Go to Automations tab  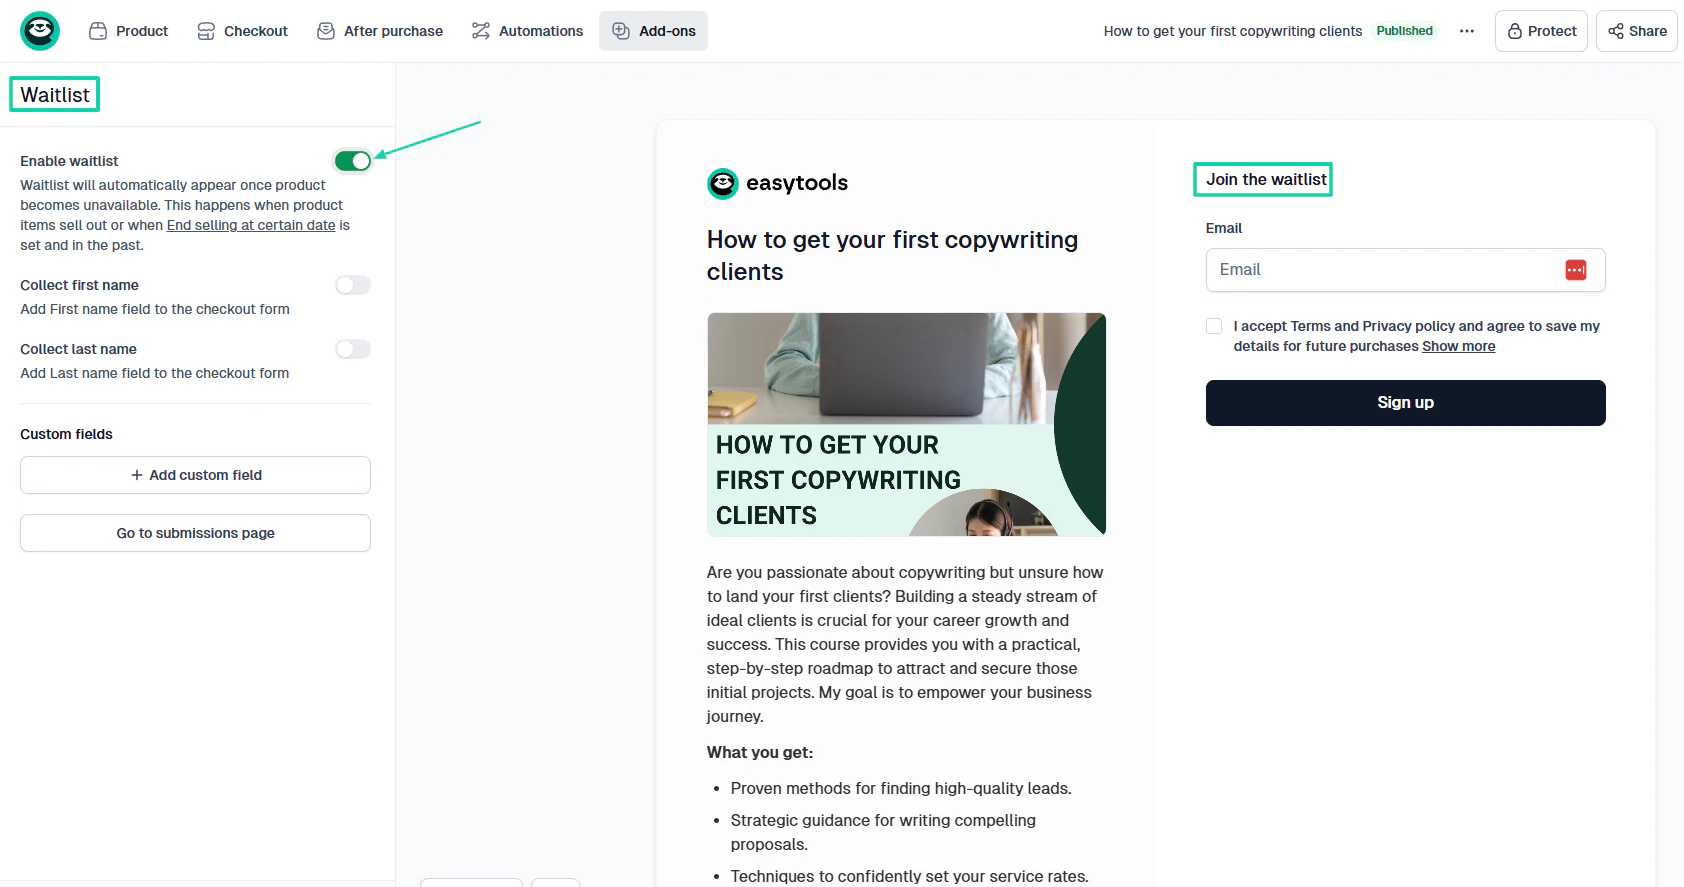[x=527, y=31]
